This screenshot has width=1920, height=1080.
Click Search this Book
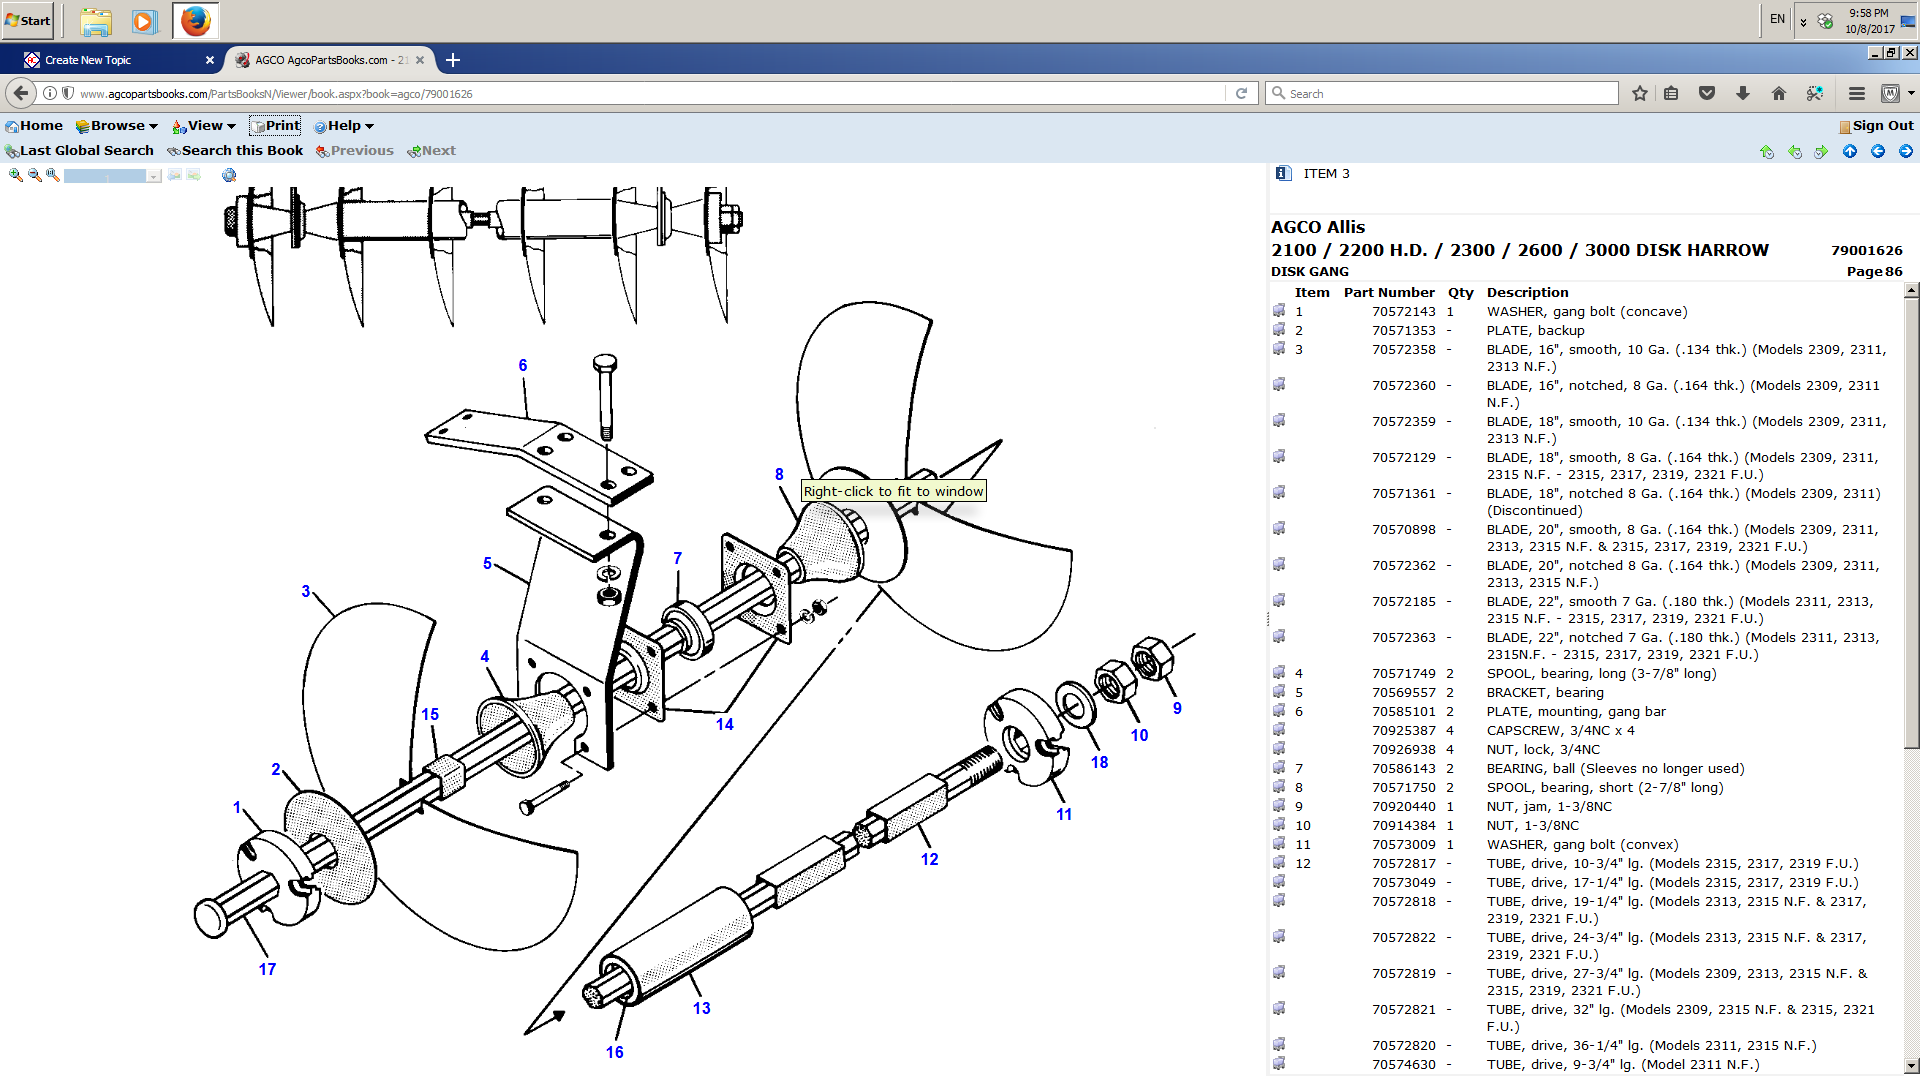coord(235,151)
